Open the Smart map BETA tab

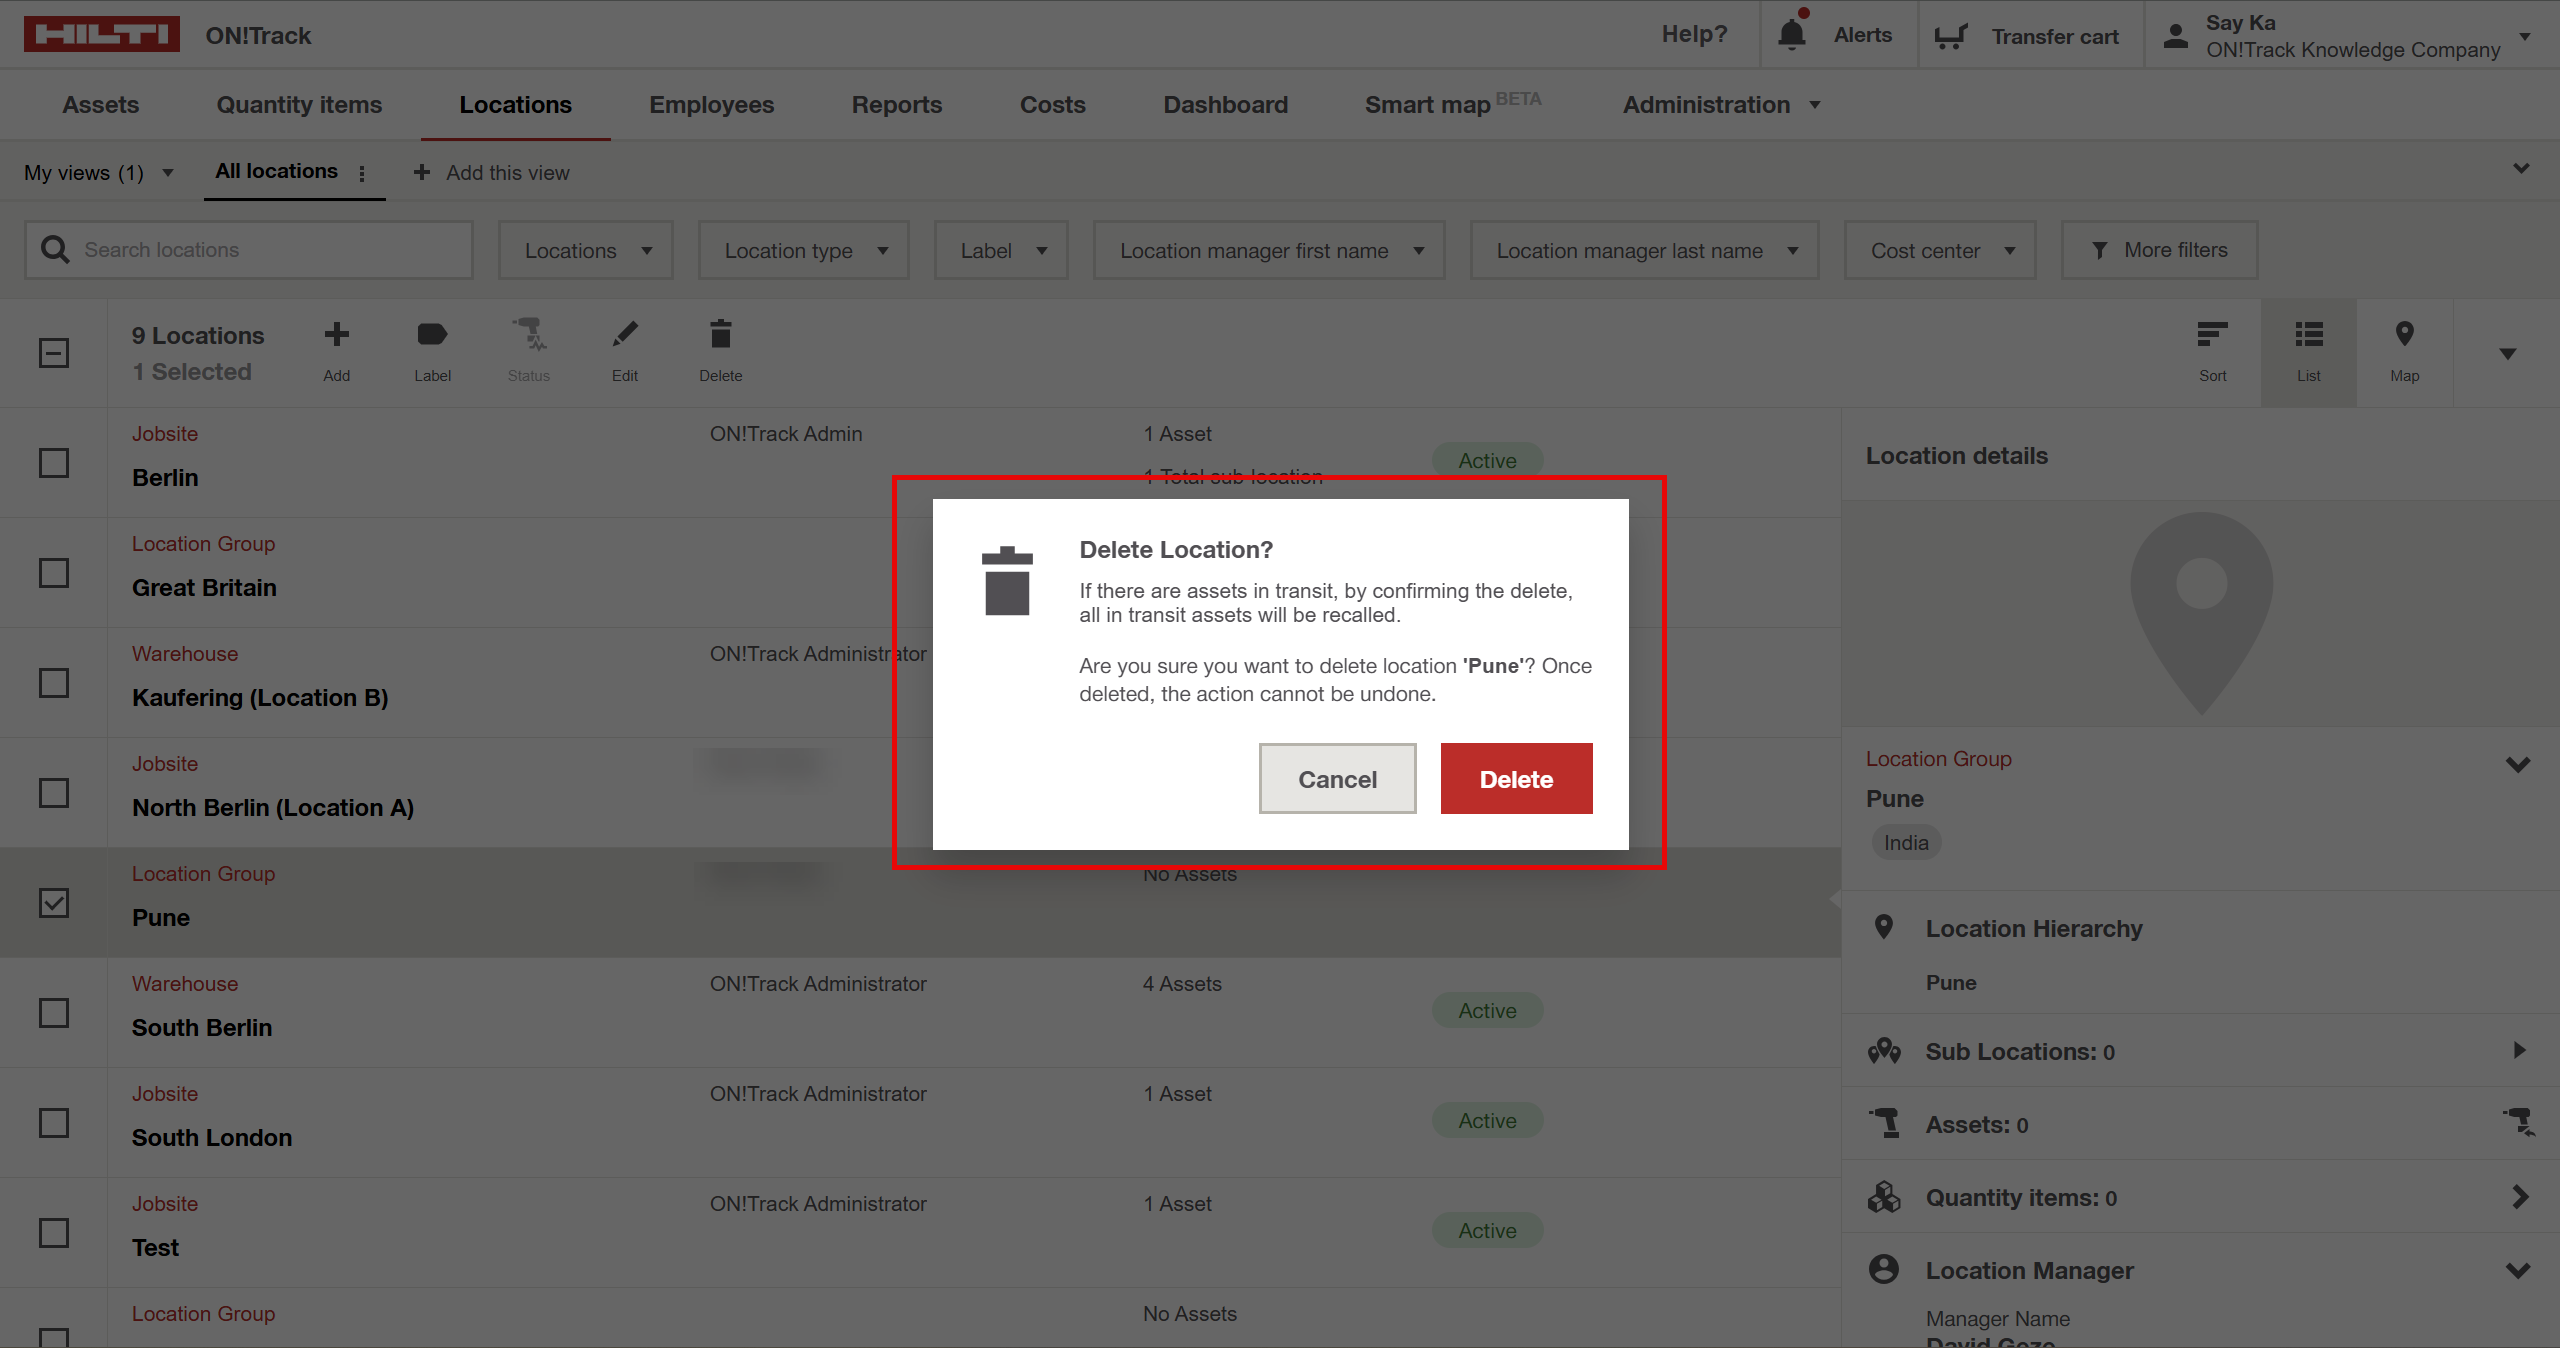click(1453, 104)
